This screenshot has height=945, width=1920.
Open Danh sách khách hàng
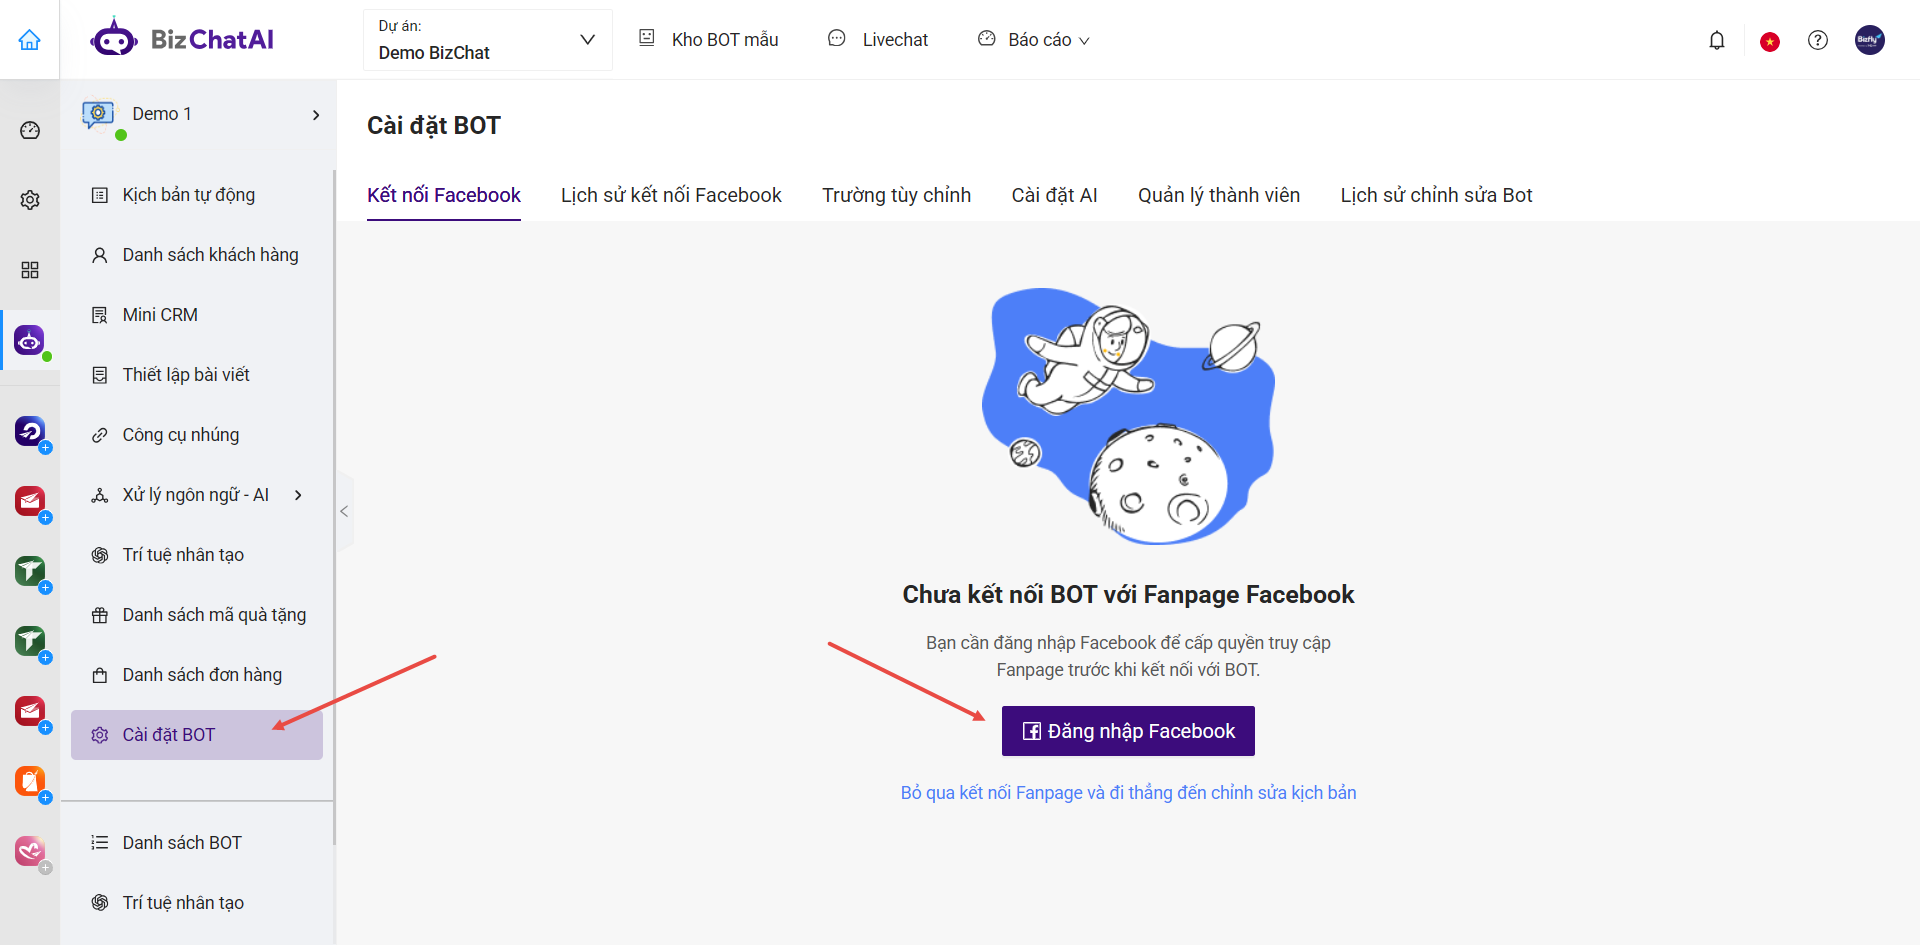[x=197, y=255]
